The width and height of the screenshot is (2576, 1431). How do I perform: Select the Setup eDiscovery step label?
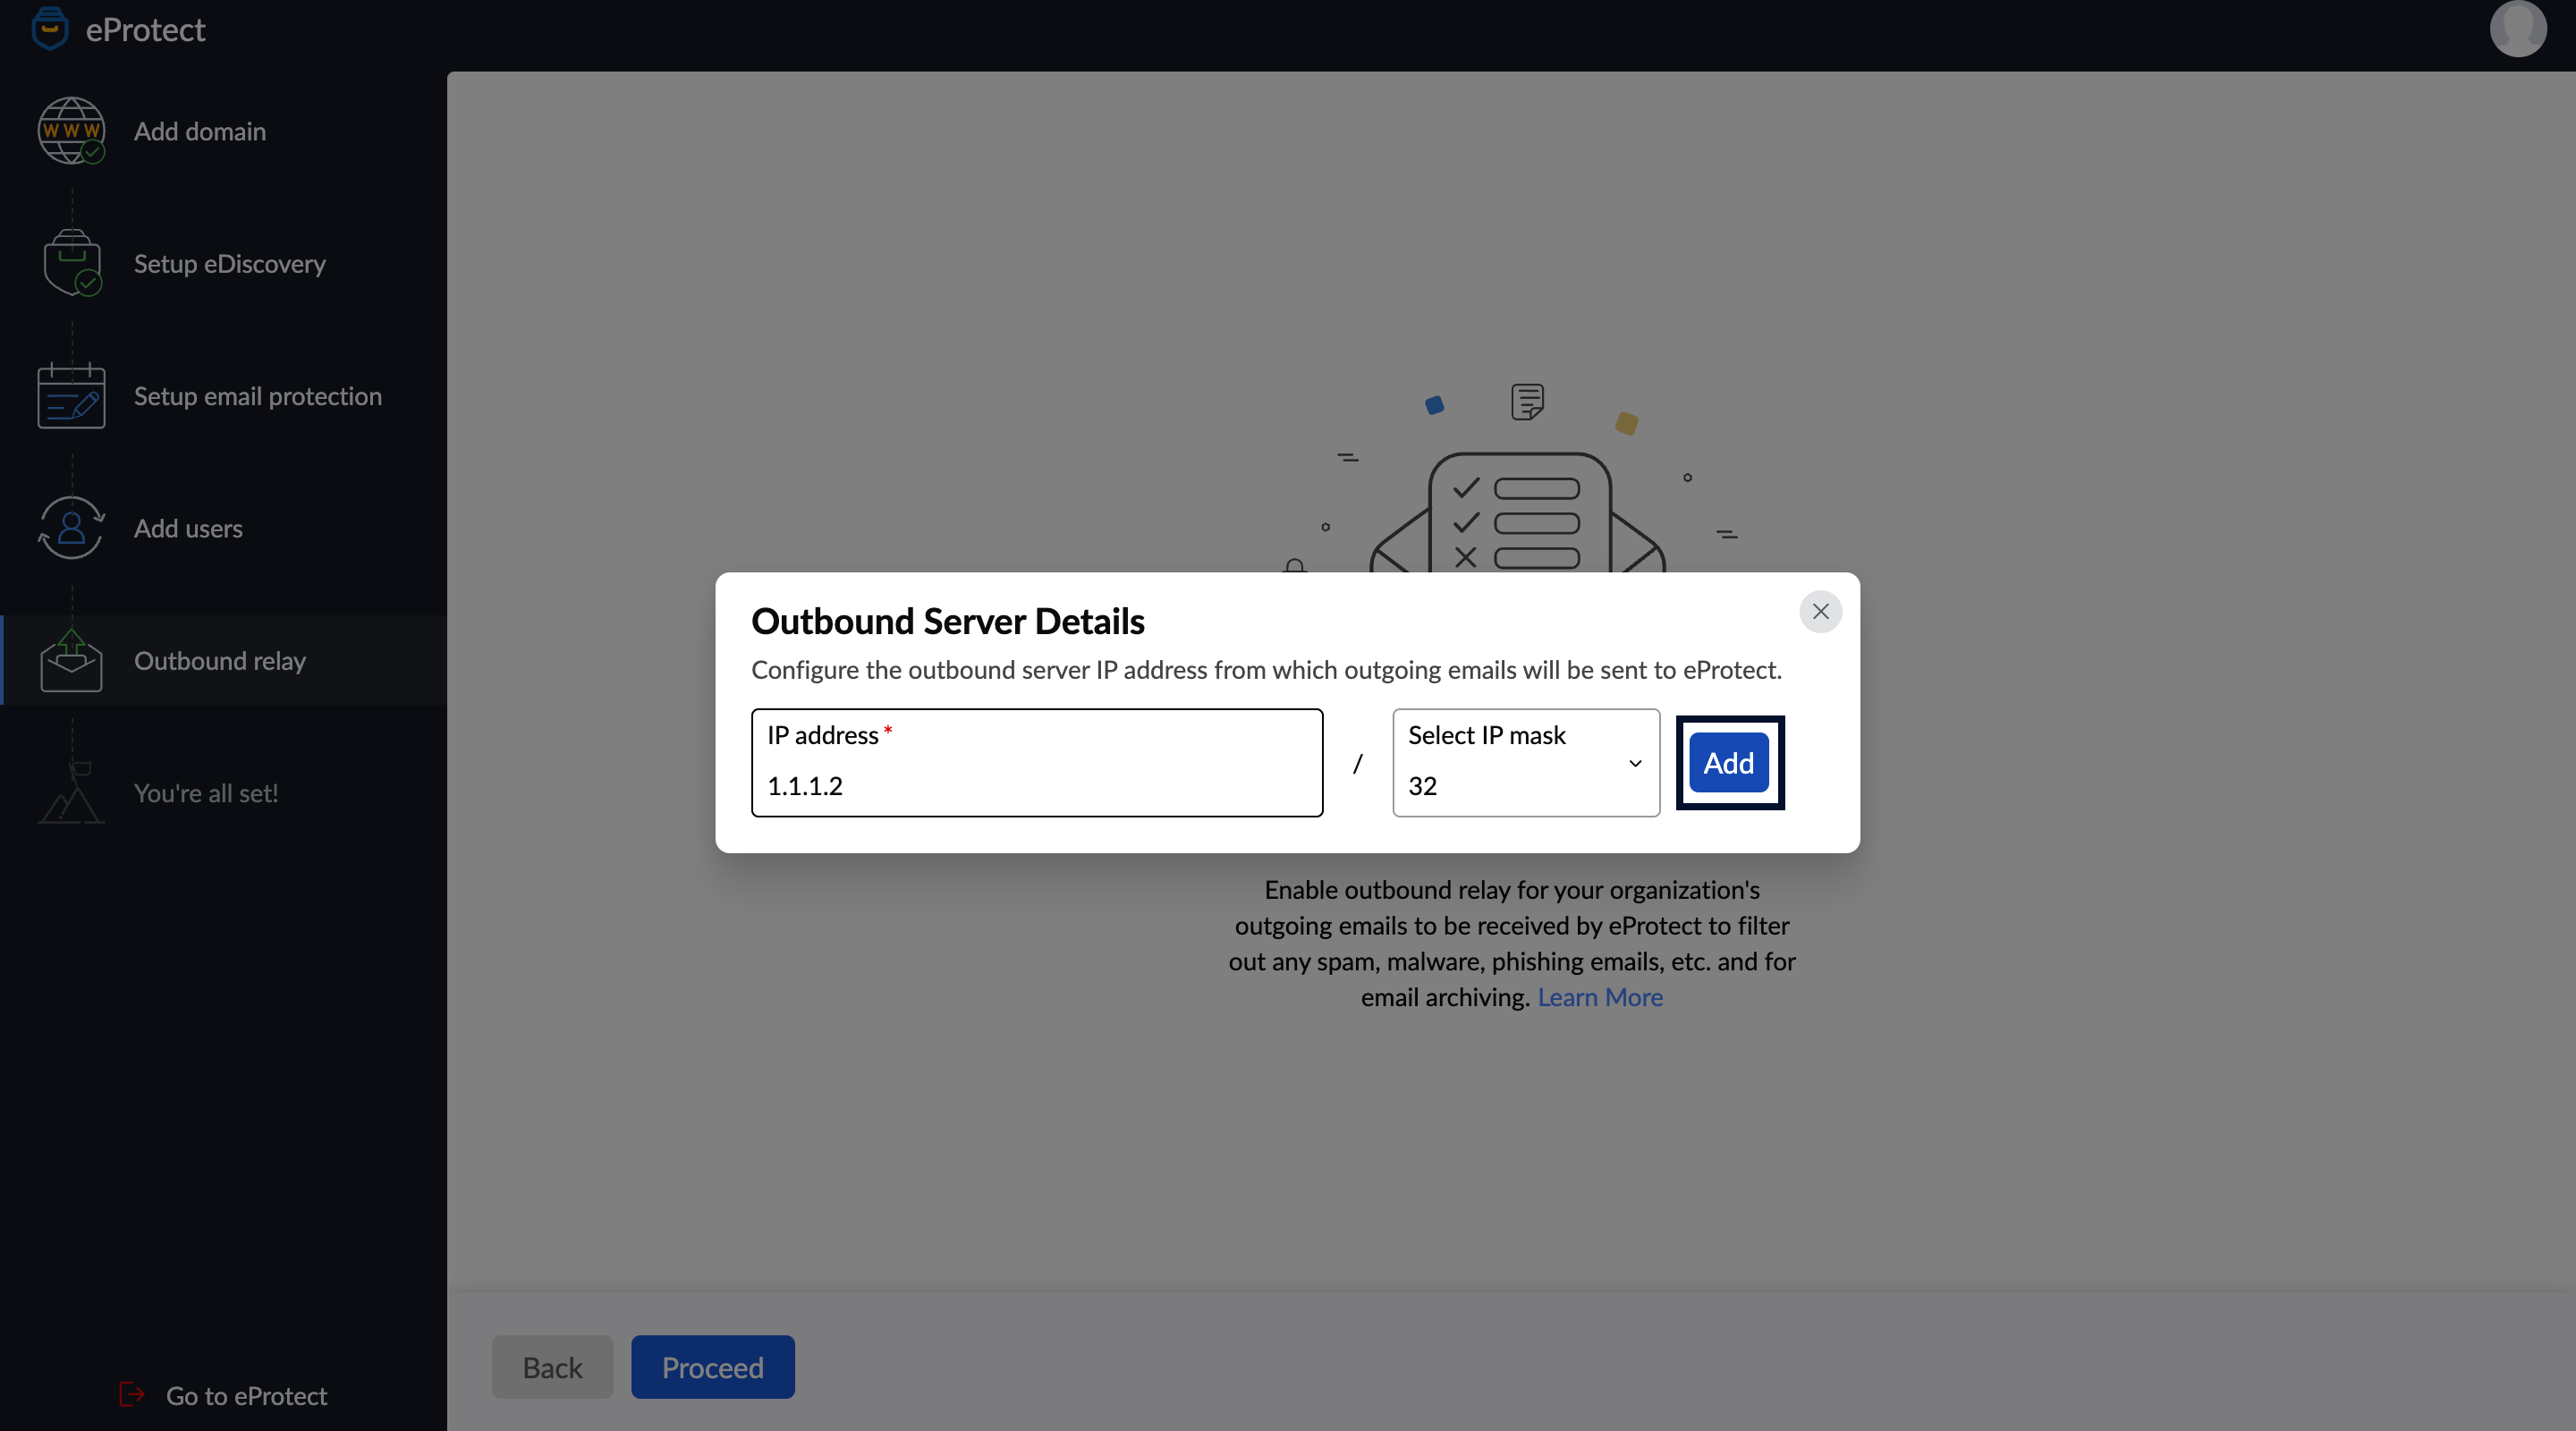230,264
